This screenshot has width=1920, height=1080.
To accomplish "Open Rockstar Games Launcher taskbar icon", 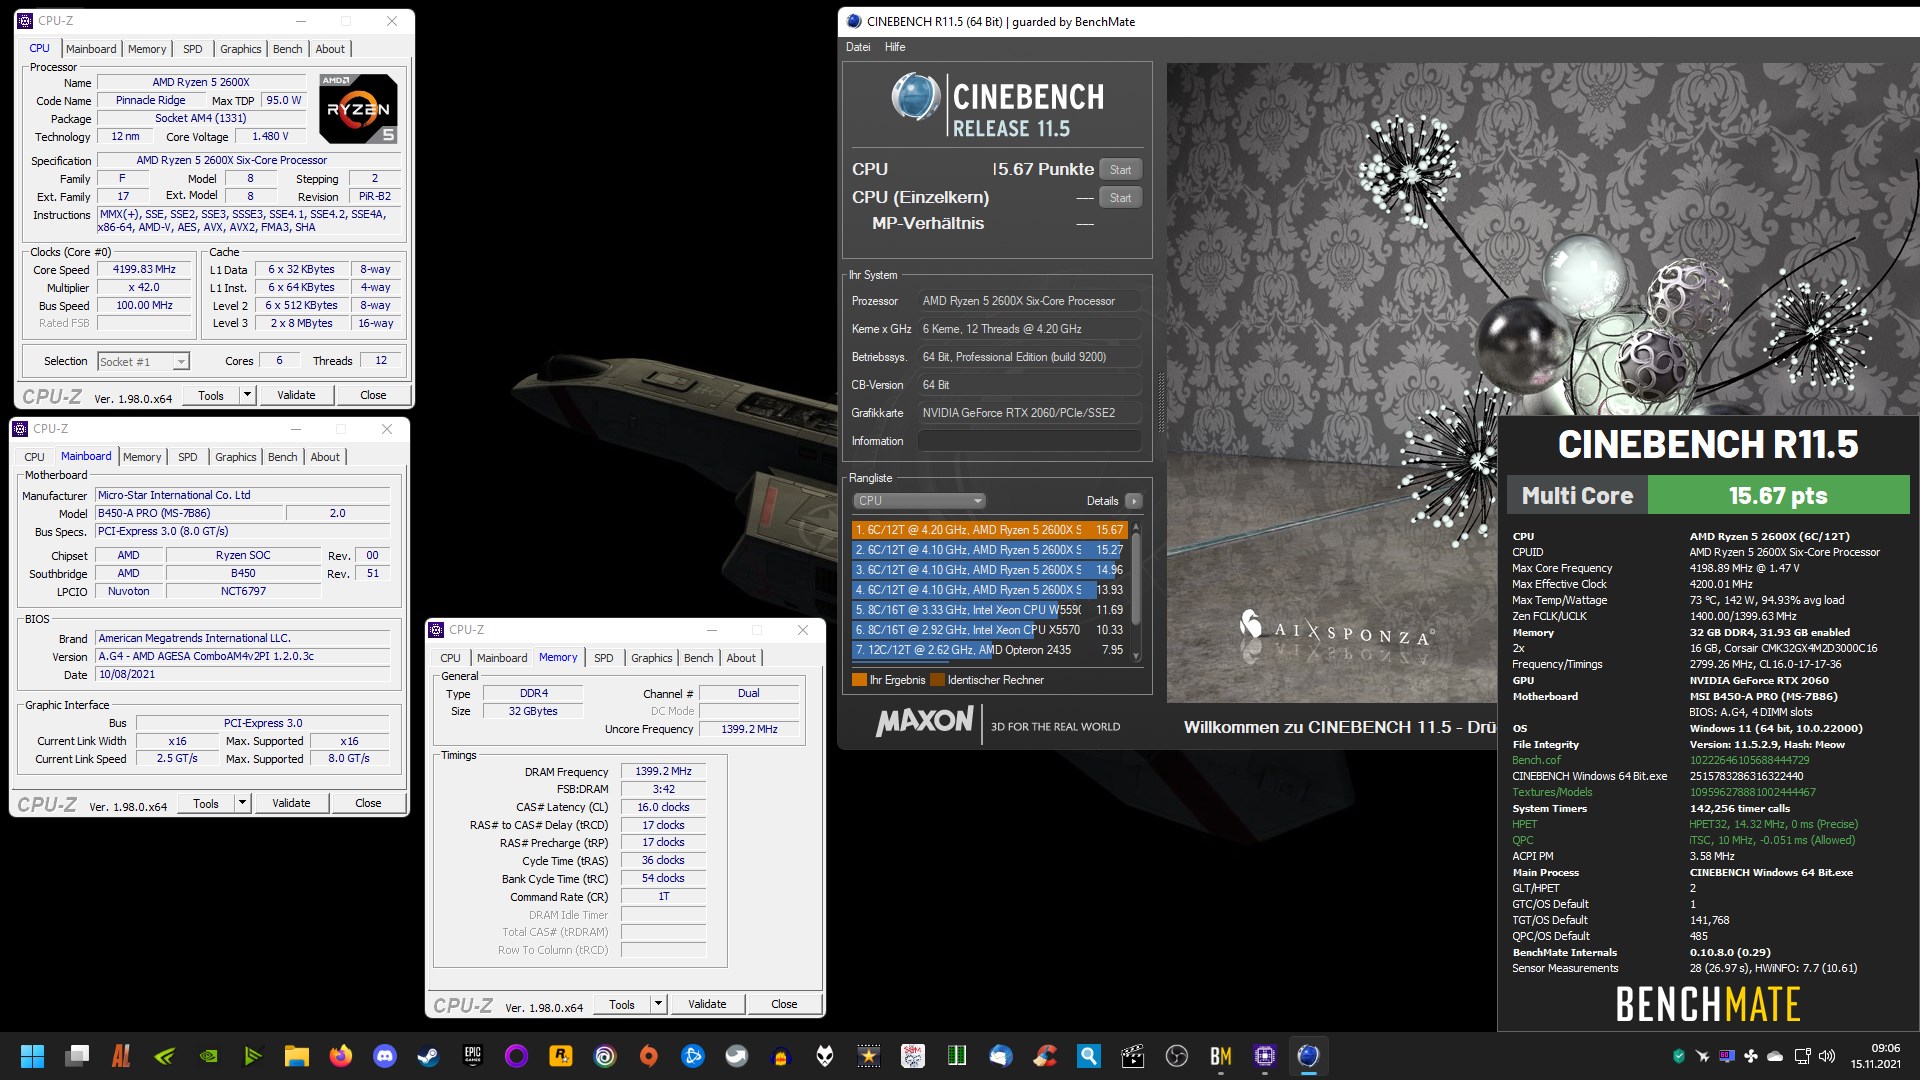I will 561,1056.
